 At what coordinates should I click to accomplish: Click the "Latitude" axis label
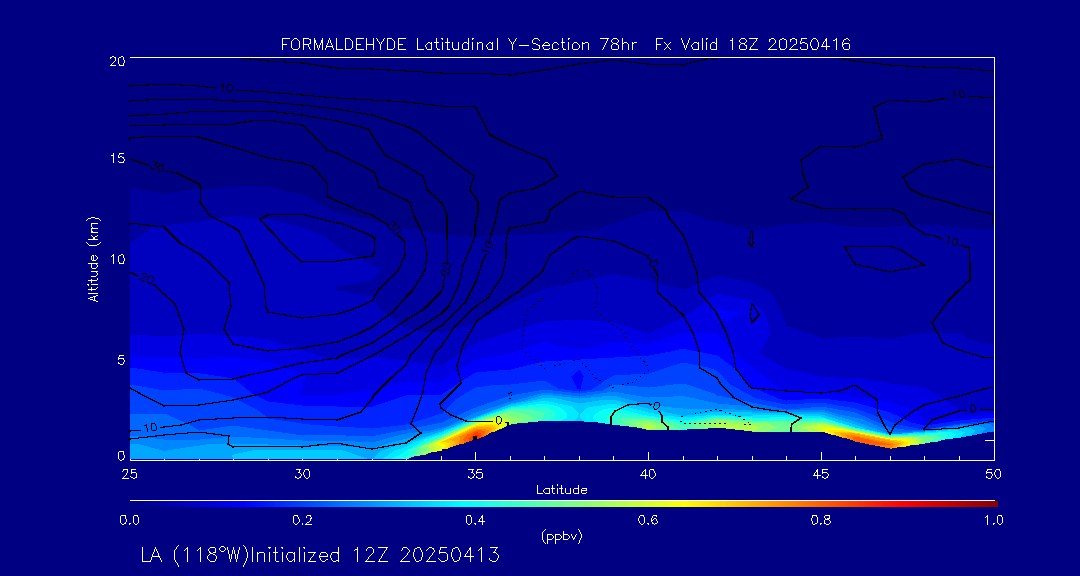click(x=562, y=490)
